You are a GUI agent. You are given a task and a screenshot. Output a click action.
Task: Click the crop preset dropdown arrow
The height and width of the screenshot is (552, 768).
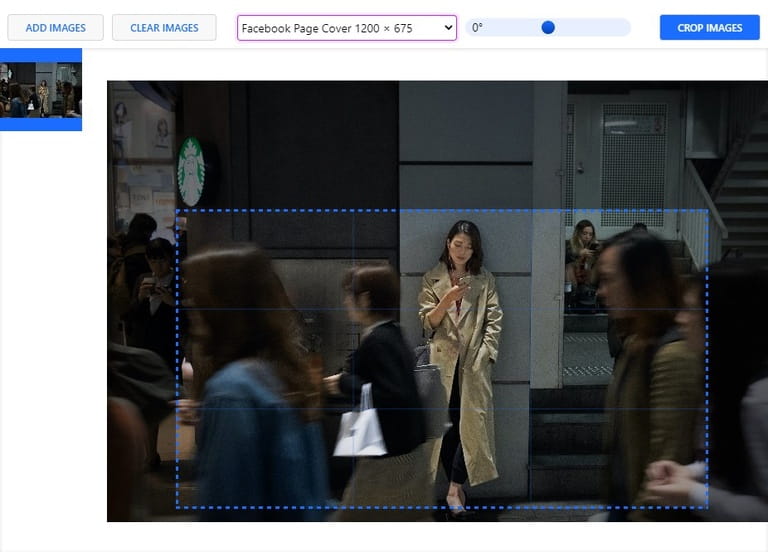(447, 28)
